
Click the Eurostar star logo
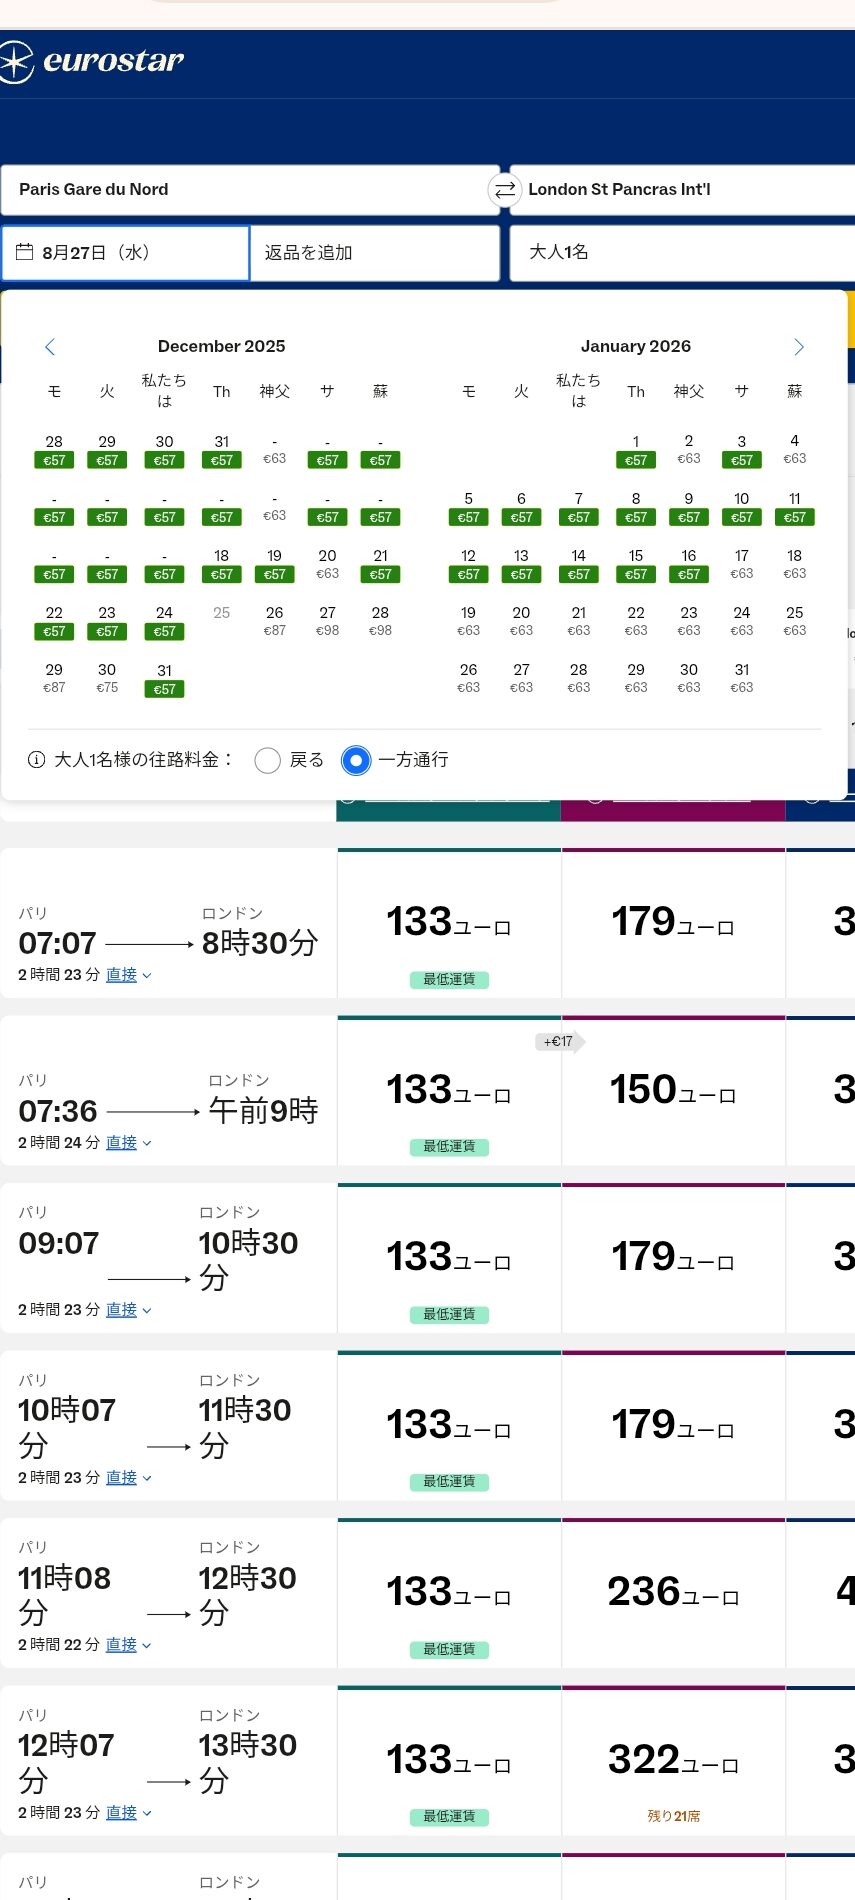click(x=16, y=62)
